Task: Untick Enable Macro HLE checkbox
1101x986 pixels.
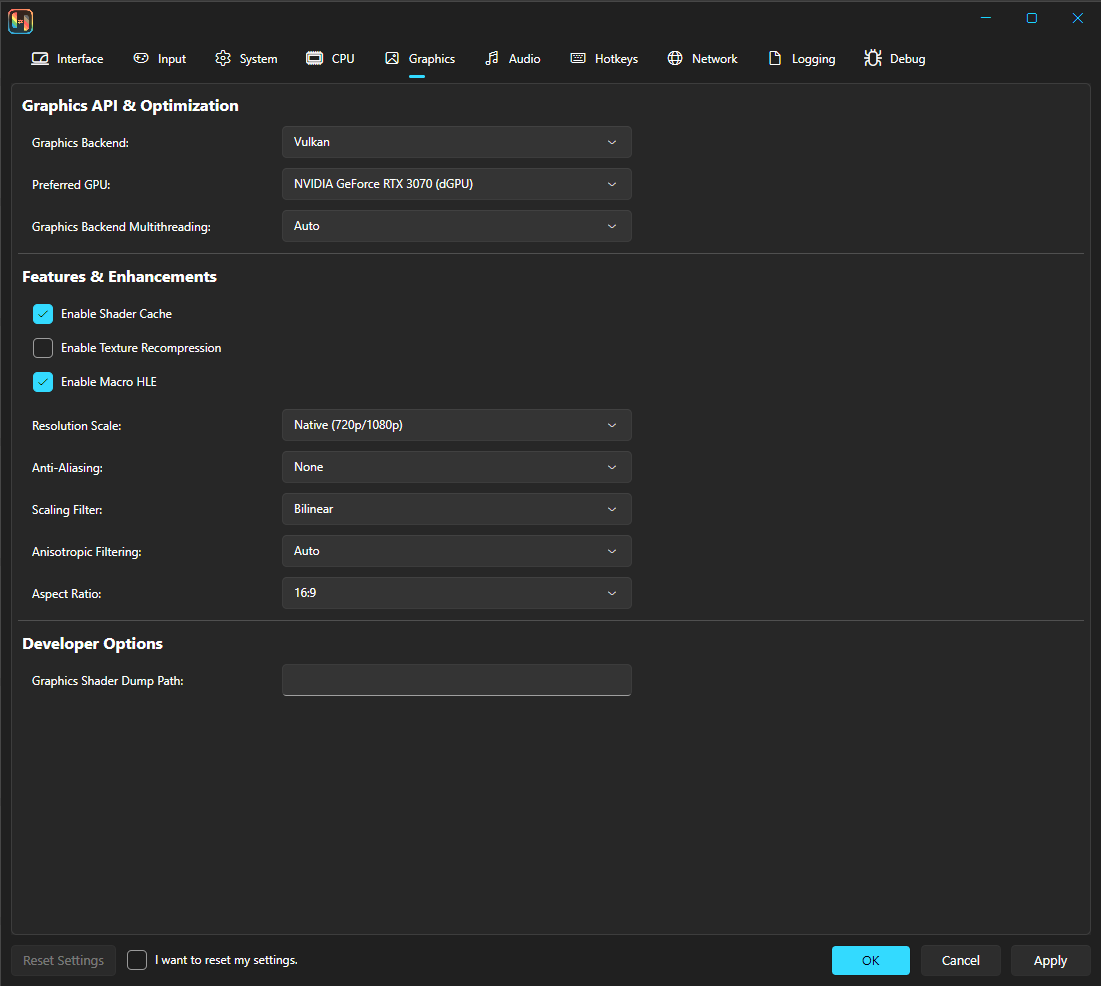Action: click(43, 382)
